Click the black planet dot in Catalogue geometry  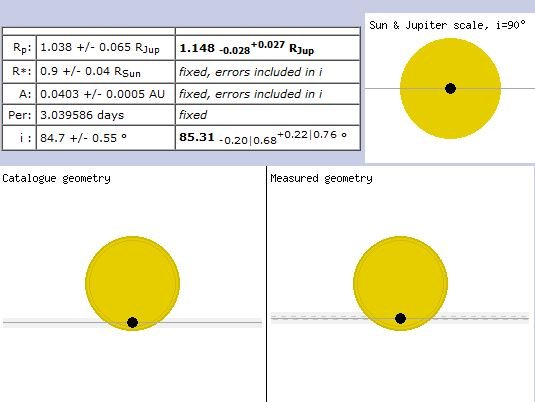132,322
